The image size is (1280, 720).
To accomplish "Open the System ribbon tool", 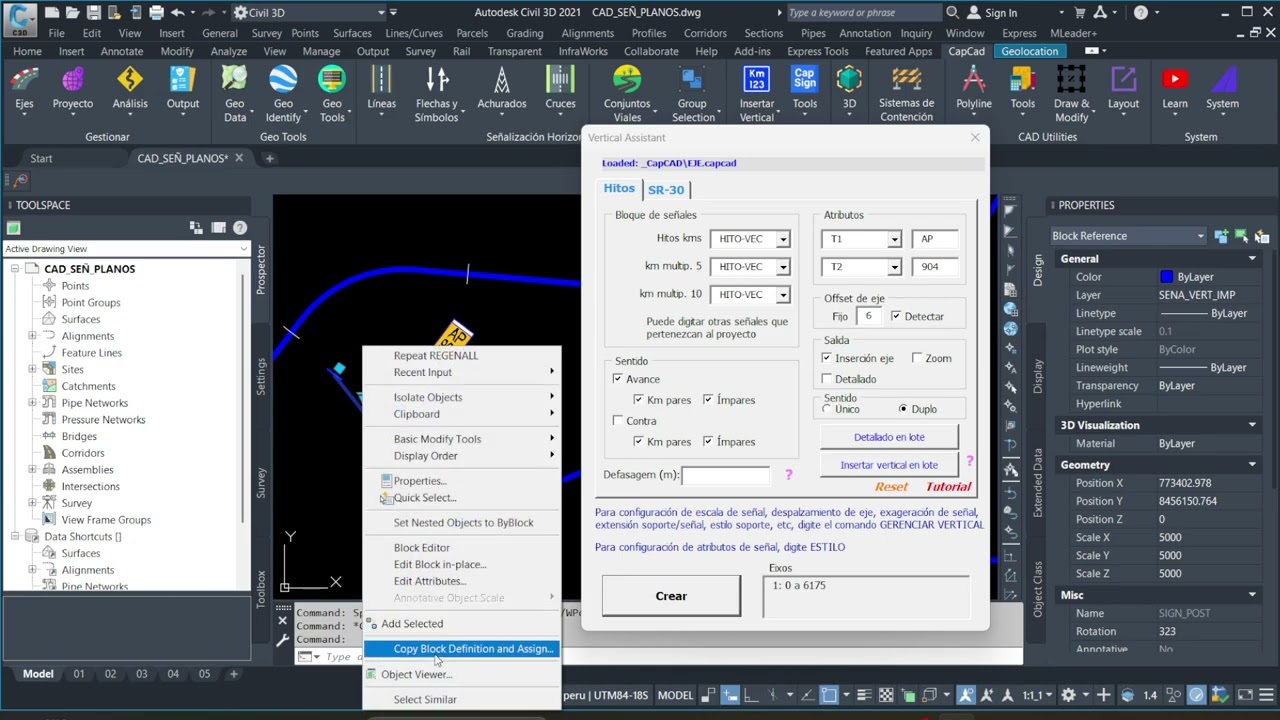I will [1222, 88].
